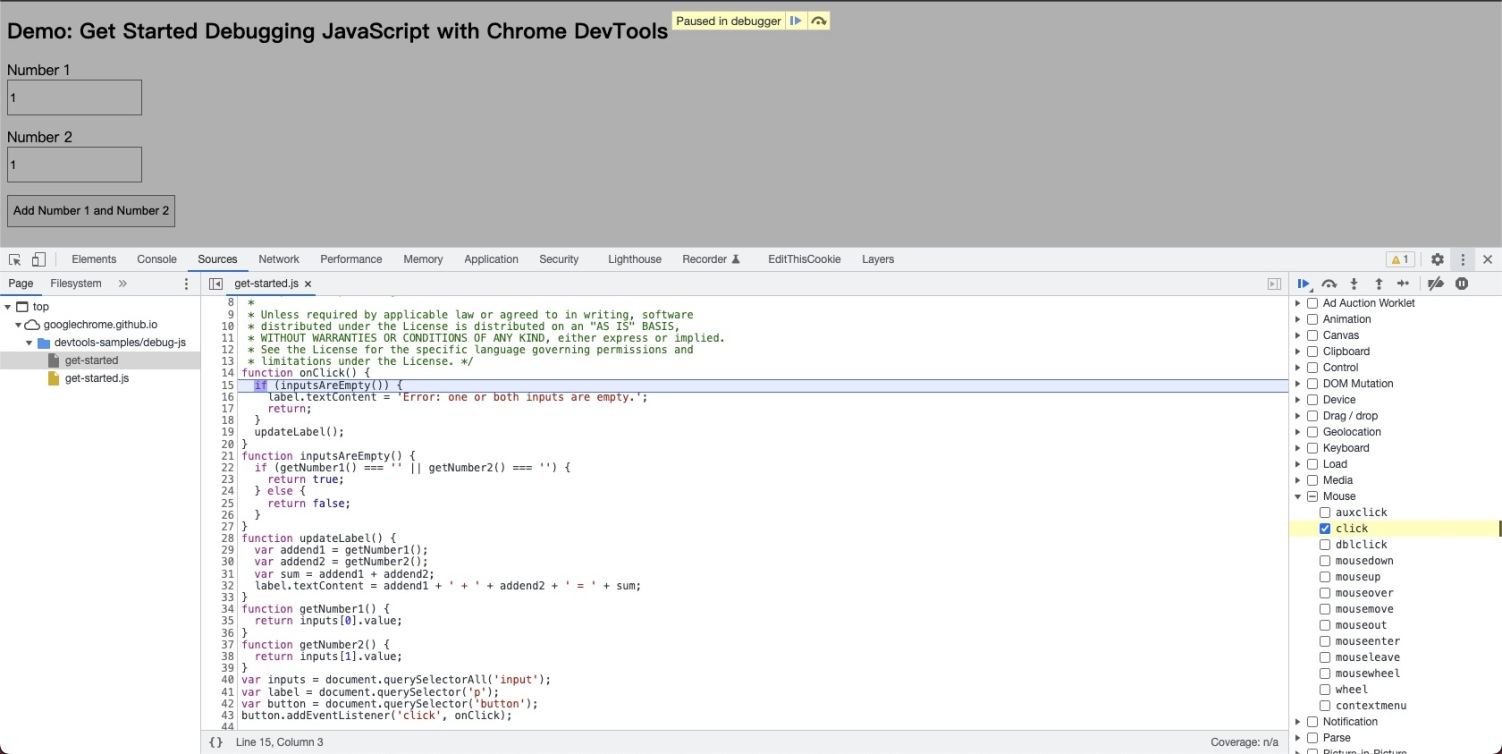Resume from the Paused in debugger overlay
Viewport: 1502px width, 754px height.
click(x=796, y=21)
